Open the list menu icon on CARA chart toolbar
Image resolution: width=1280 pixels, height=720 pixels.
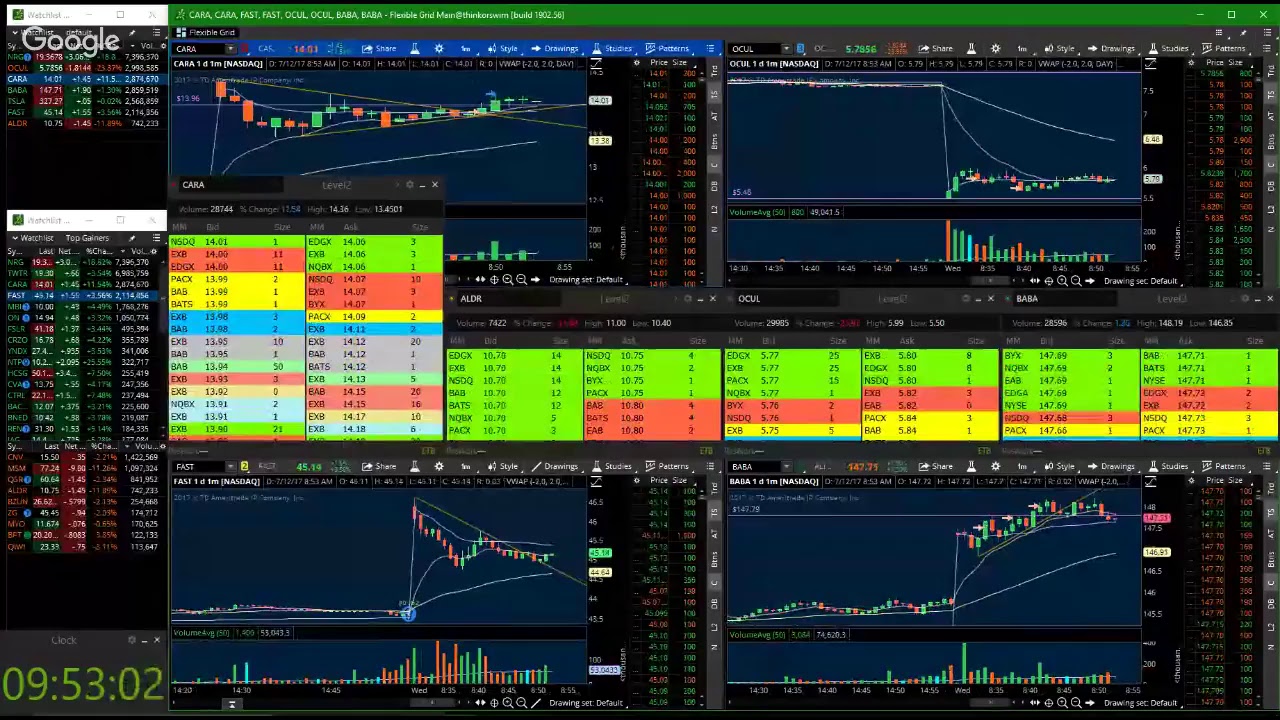coord(710,48)
